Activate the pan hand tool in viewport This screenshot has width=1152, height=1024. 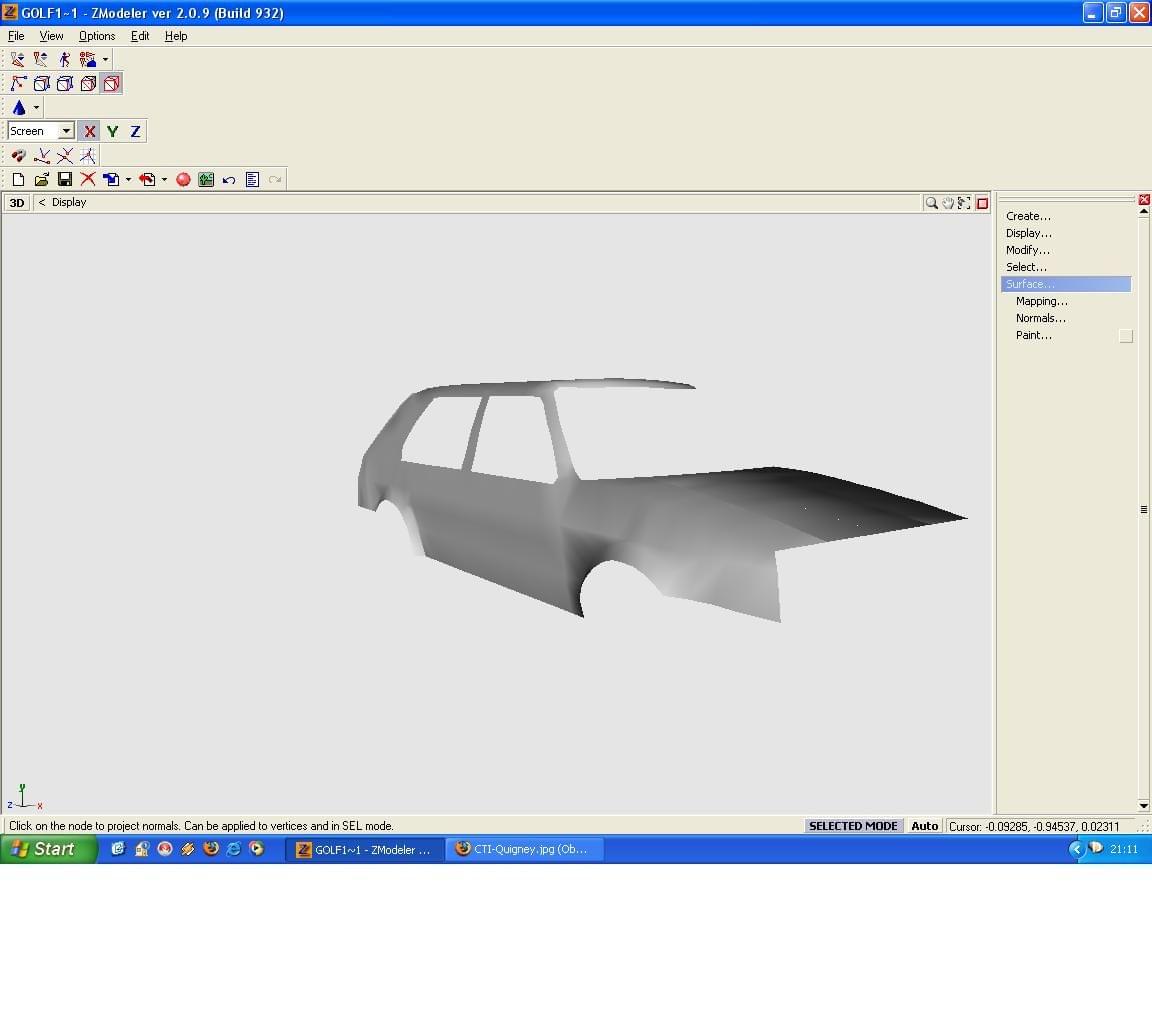(x=948, y=203)
